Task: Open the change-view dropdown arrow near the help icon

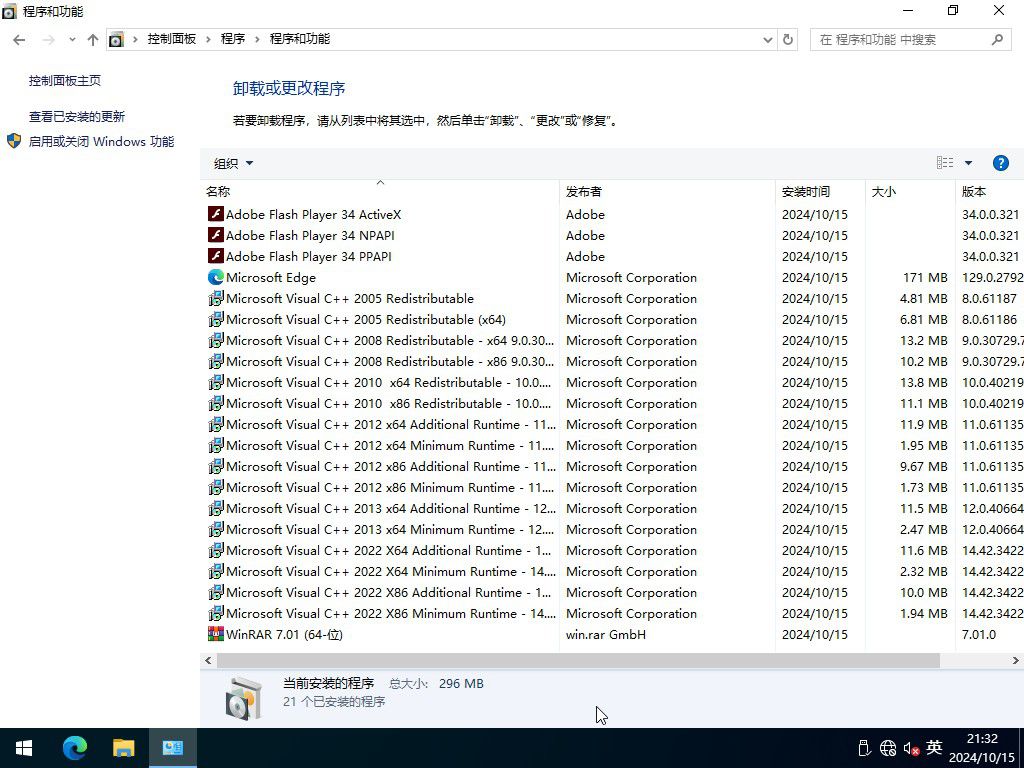Action: point(966,162)
